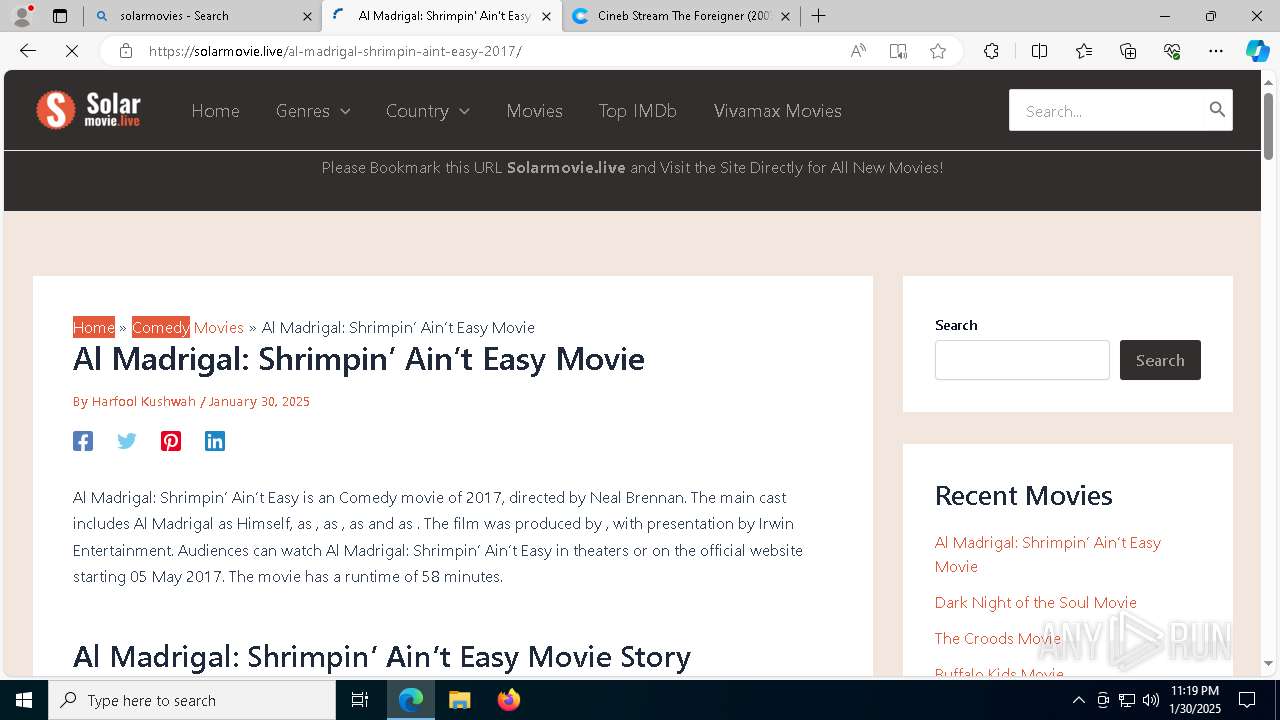Screen dimensions: 1280x720
Task: Open browser Extensions icon
Action: pos(991,51)
